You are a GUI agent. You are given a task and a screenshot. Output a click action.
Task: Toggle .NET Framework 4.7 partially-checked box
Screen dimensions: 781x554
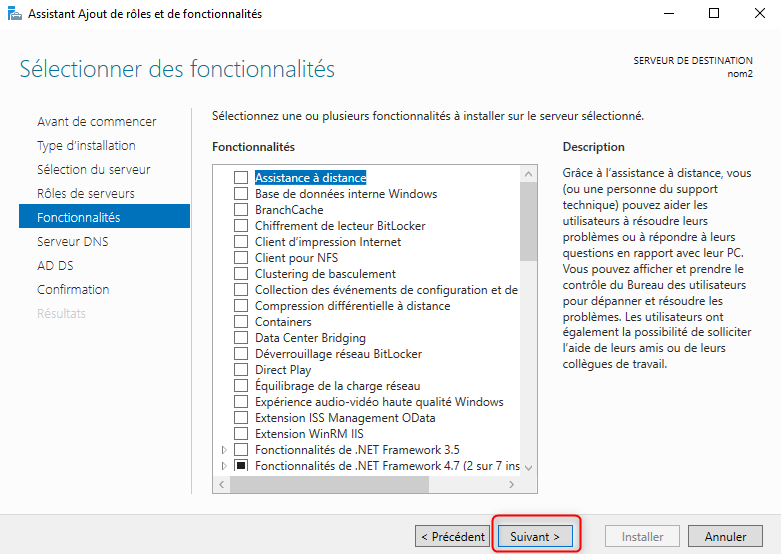(x=241, y=465)
